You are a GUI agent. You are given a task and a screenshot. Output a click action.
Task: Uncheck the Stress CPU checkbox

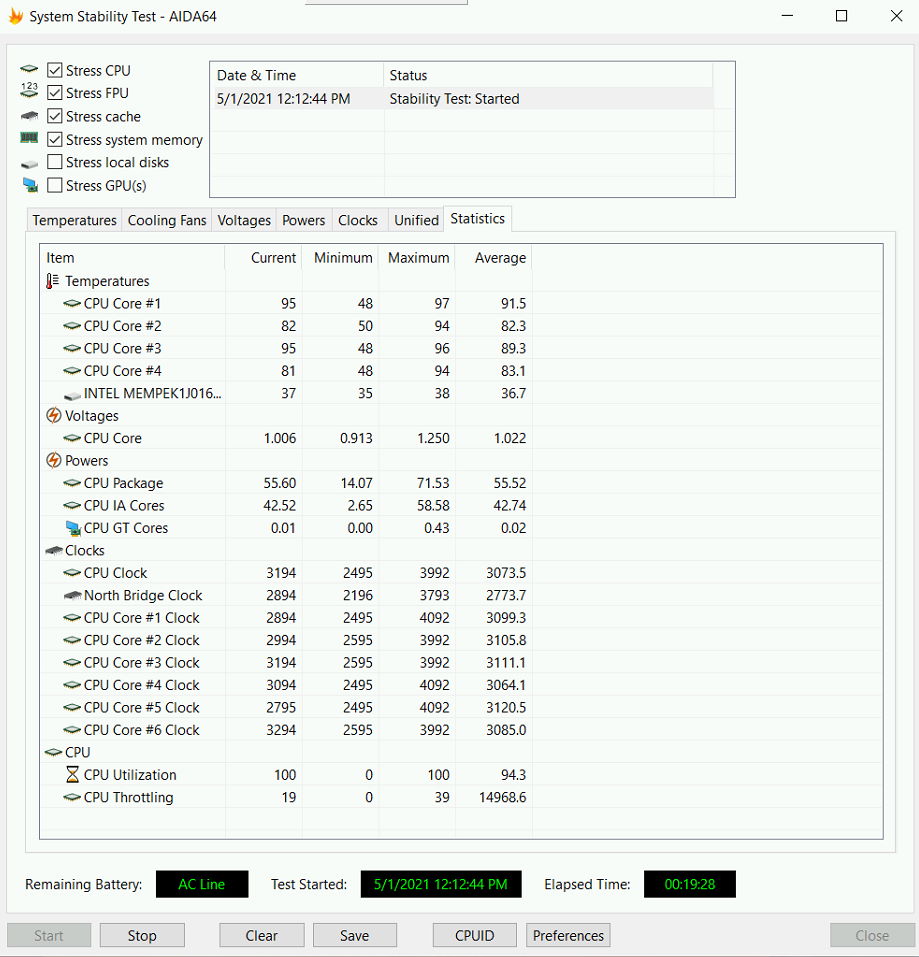point(55,70)
